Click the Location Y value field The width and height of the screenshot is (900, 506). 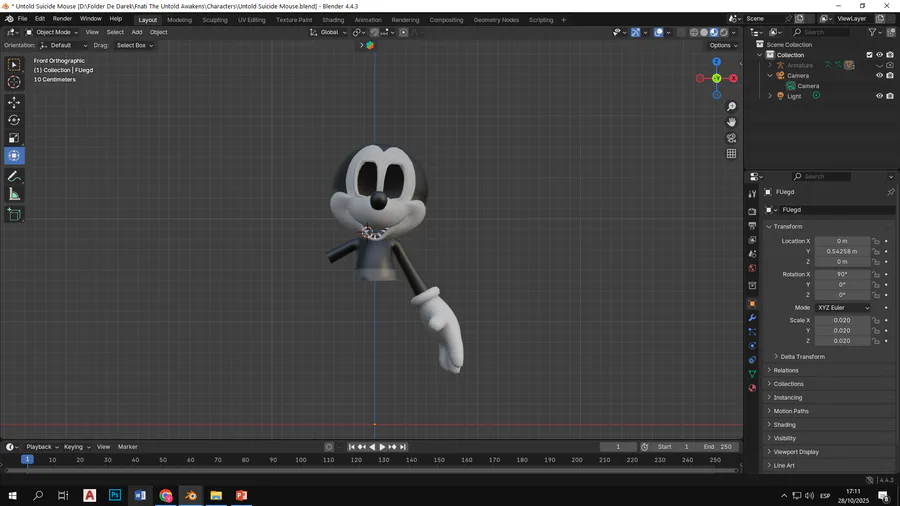click(x=842, y=251)
